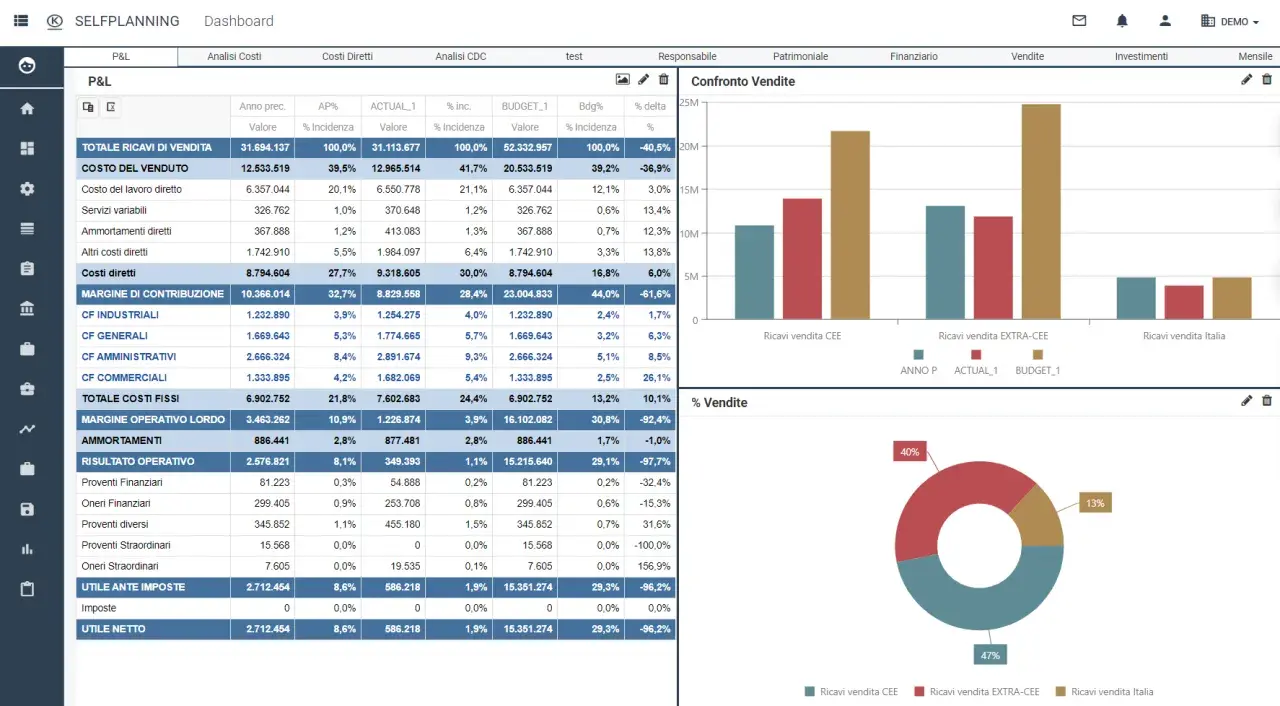Switch to Analisi Costi tab
Viewport: 1280px width, 706px height.
(x=235, y=57)
